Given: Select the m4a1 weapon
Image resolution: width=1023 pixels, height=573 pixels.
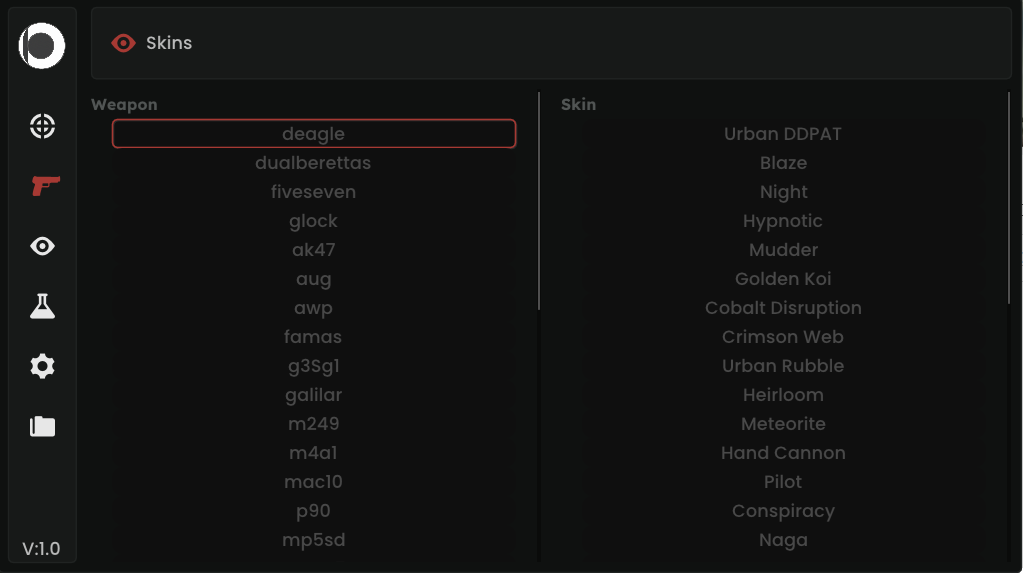Looking at the screenshot, I should point(313,453).
